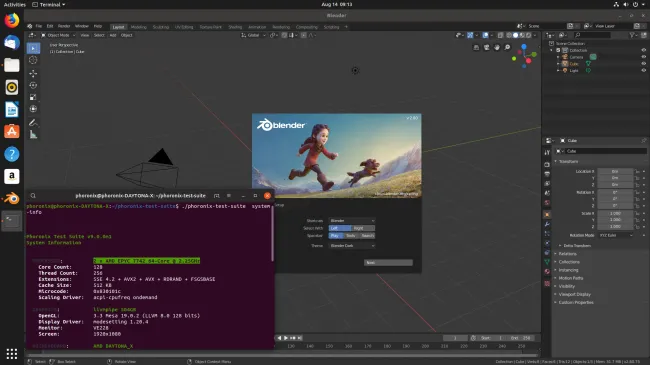Open the Physics properties tab
Viewport: 650px width, 365px height.
coord(547,243)
